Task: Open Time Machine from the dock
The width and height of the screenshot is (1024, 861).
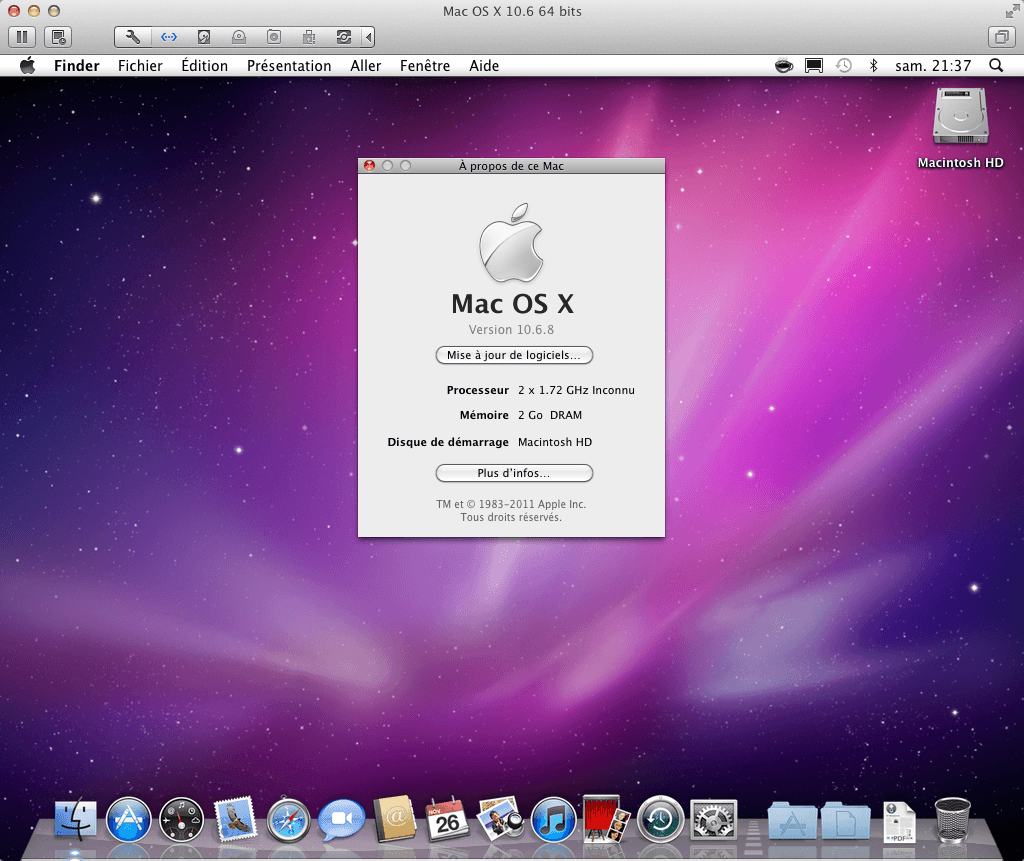Action: (x=660, y=819)
